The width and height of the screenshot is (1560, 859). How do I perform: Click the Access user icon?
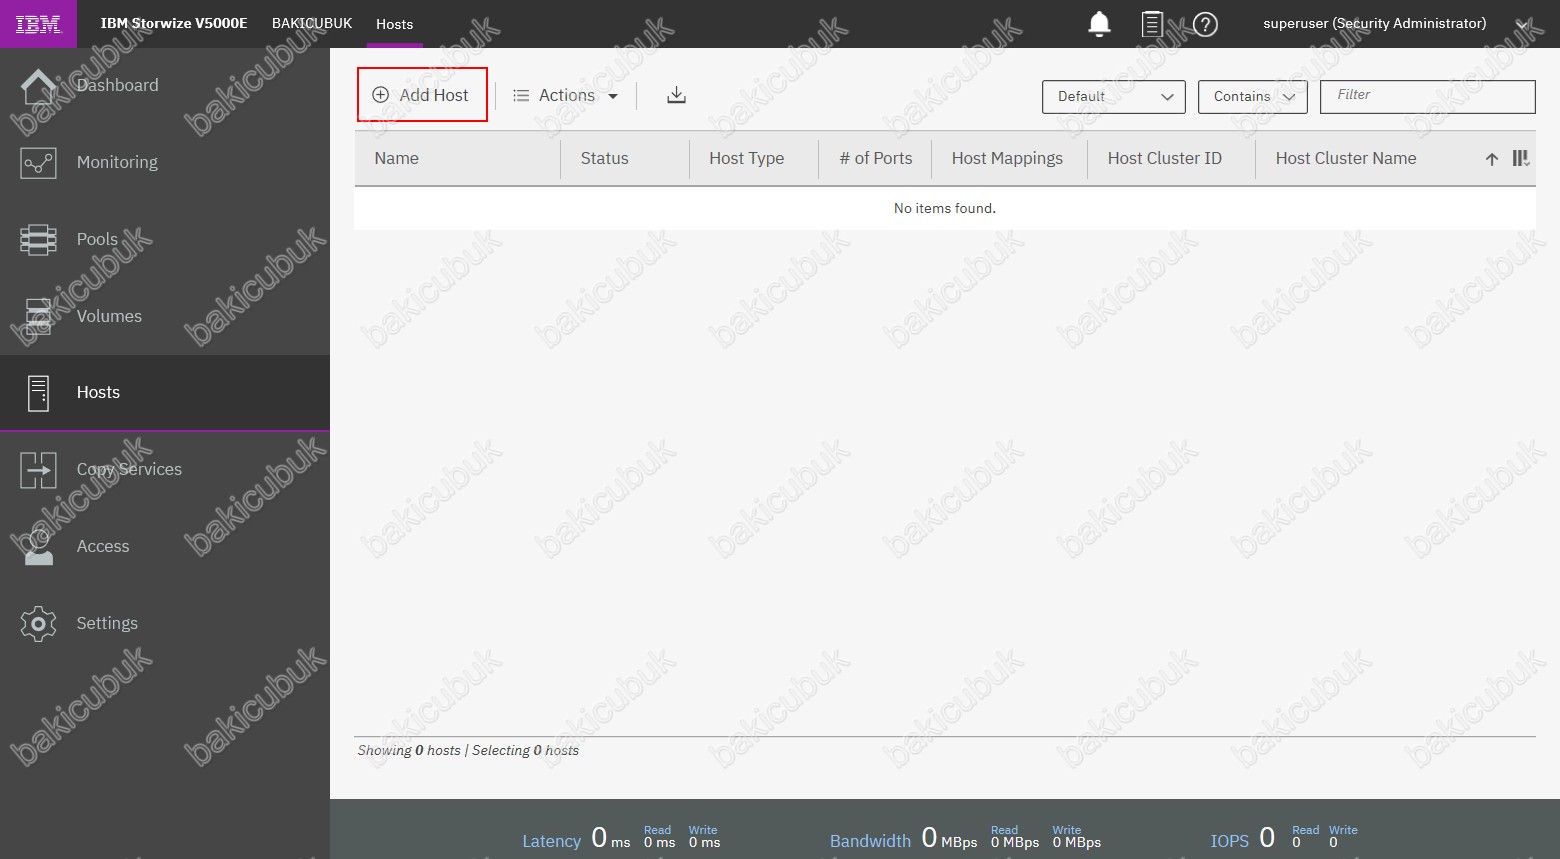point(38,547)
